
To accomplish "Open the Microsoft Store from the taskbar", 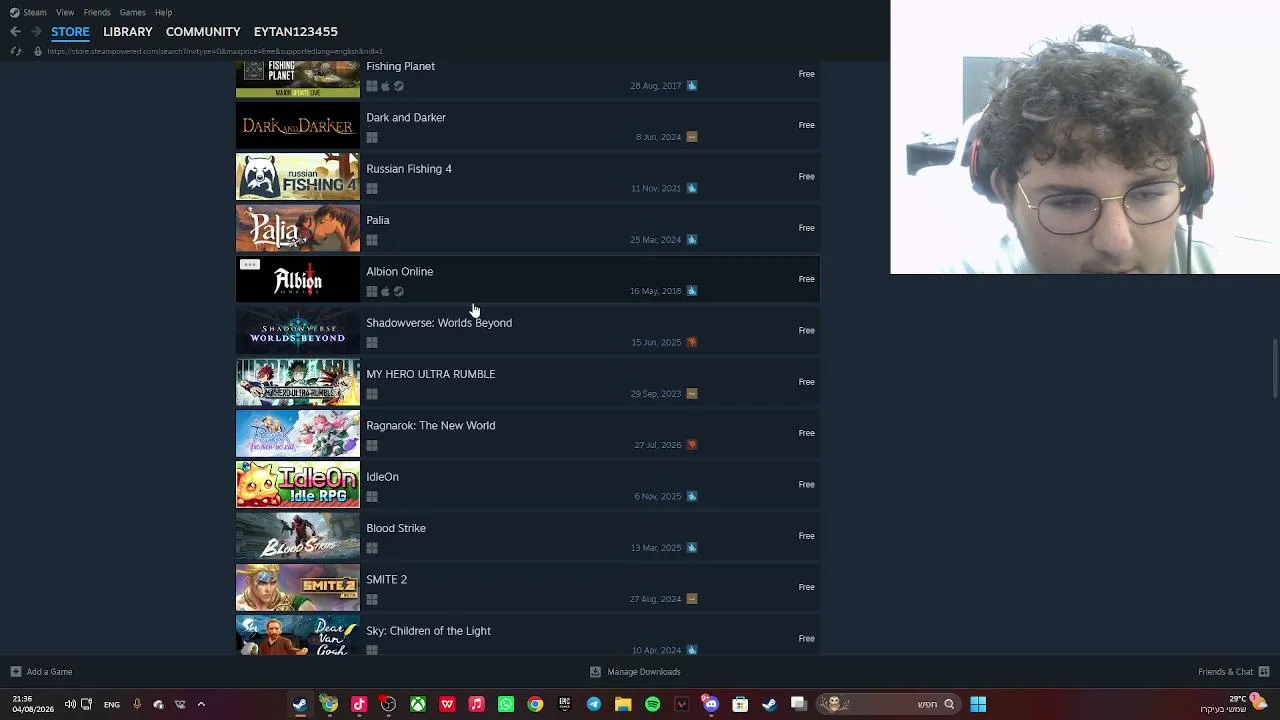I will [x=740, y=704].
